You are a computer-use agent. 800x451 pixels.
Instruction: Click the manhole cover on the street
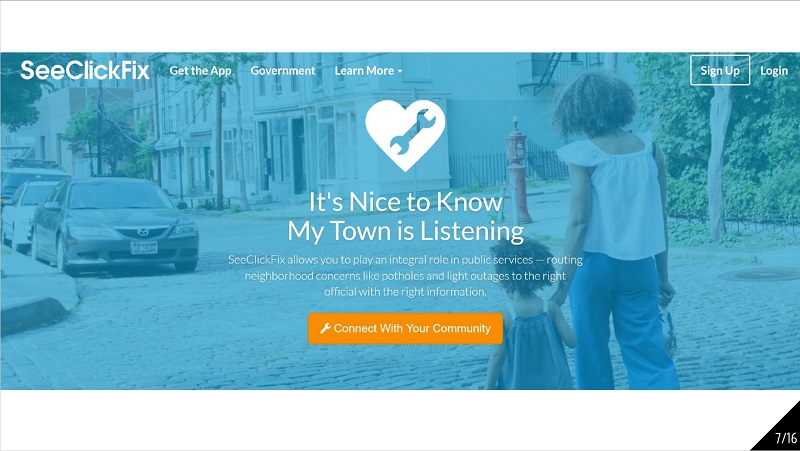point(759,274)
